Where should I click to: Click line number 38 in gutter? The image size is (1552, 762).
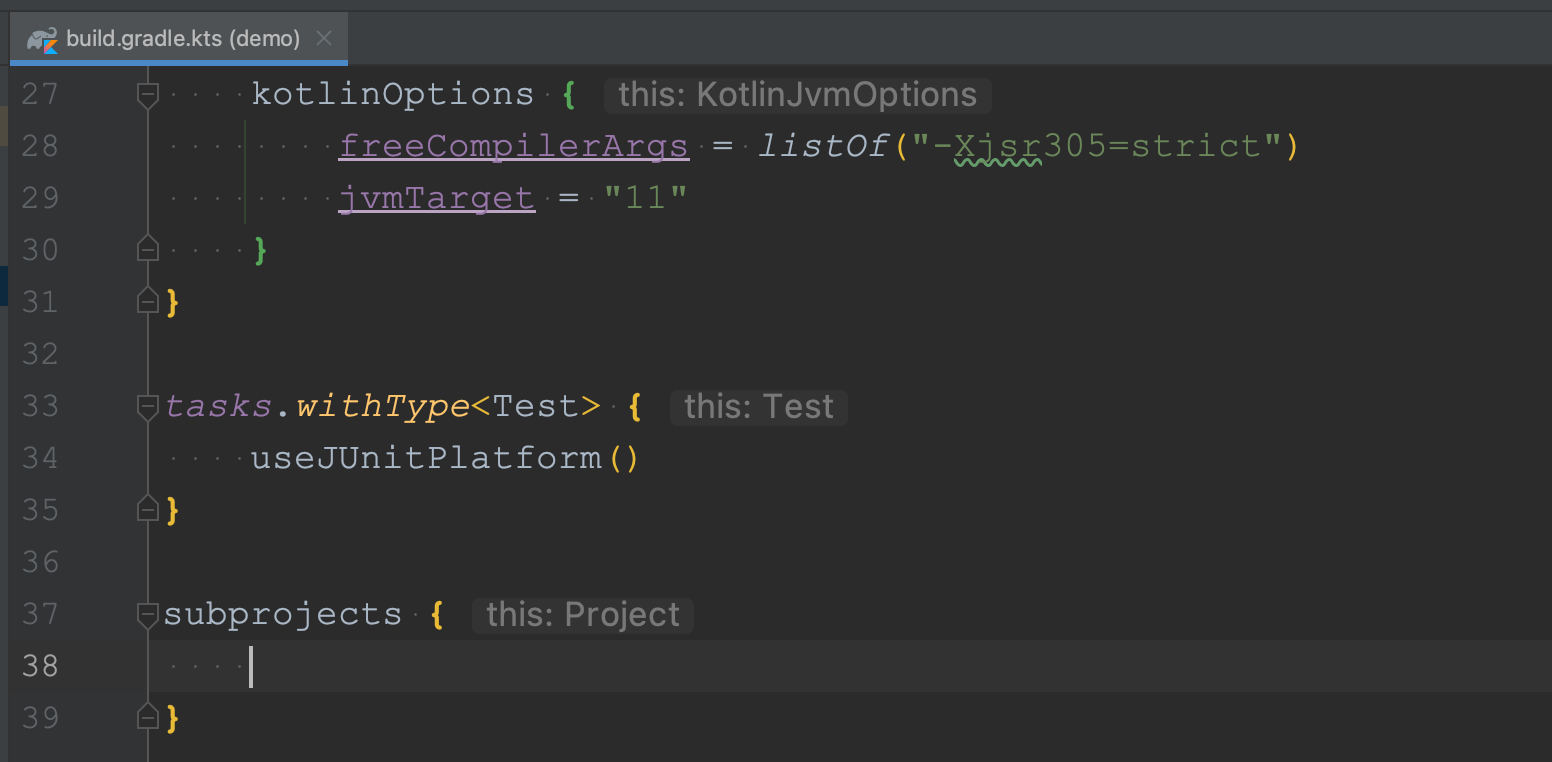pos(40,666)
